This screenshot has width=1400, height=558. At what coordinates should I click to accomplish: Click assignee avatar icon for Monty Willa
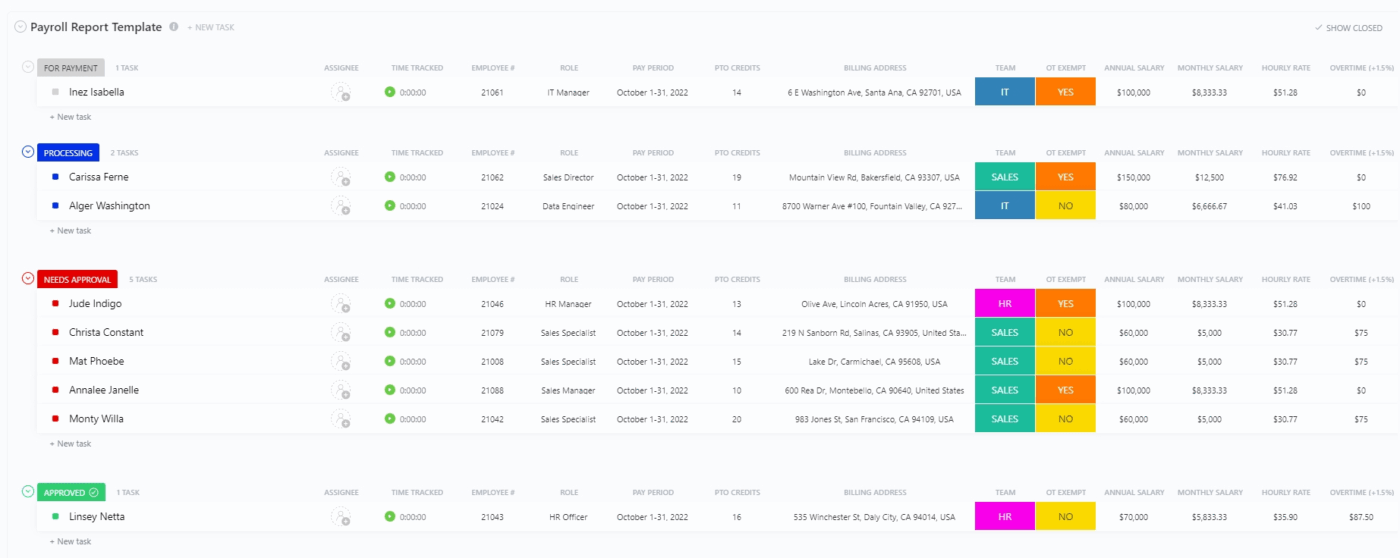click(x=341, y=420)
